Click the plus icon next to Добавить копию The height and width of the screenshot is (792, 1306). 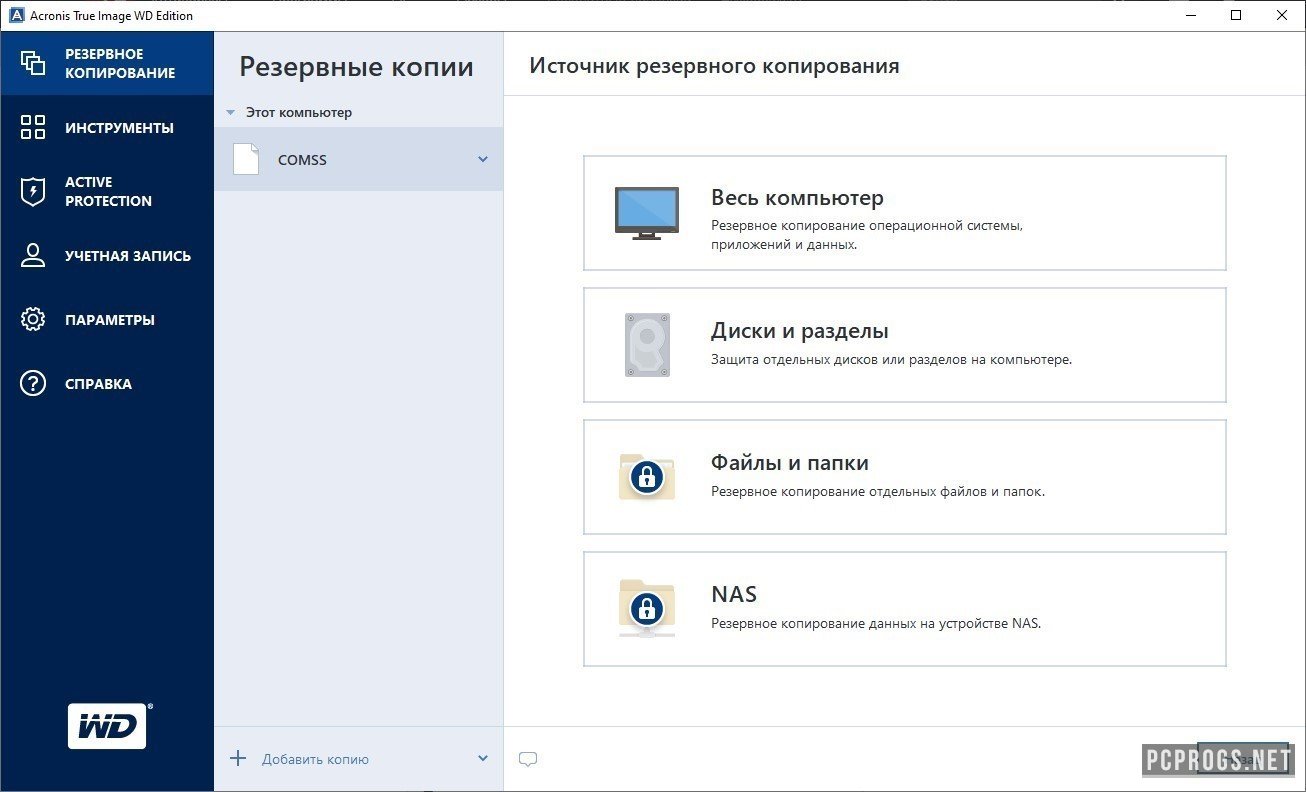click(238, 758)
